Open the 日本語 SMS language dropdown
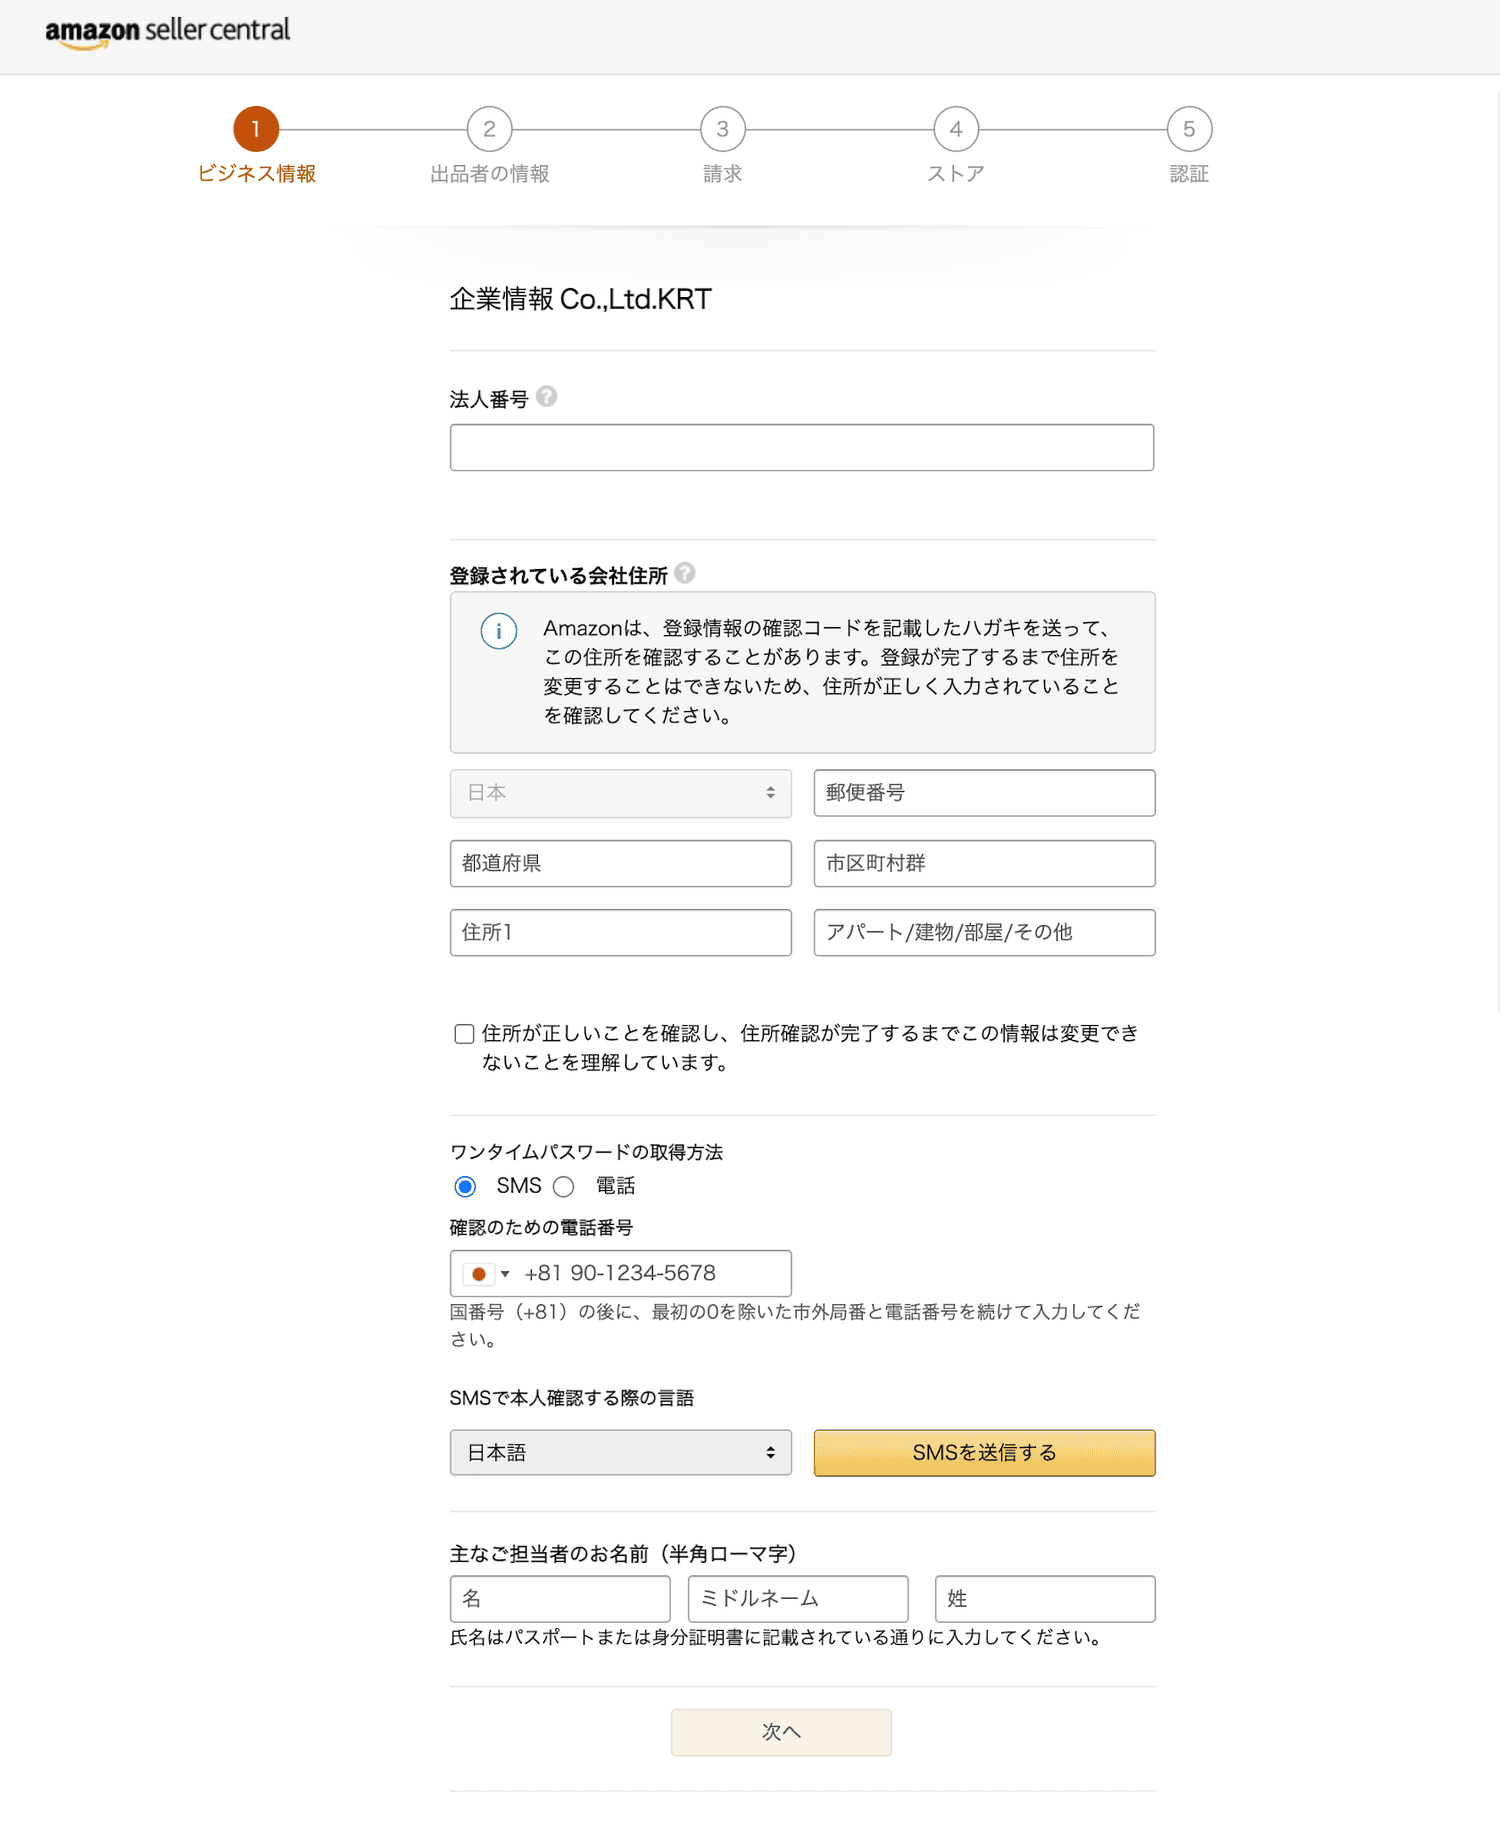This screenshot has height=1827, width=1500. [621, 1453]
